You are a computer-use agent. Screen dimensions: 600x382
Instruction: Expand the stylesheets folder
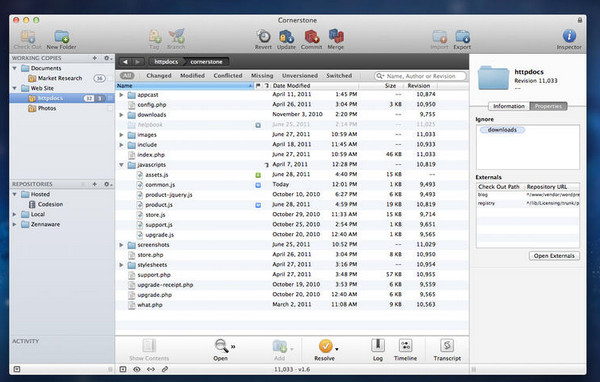[121, 265]
